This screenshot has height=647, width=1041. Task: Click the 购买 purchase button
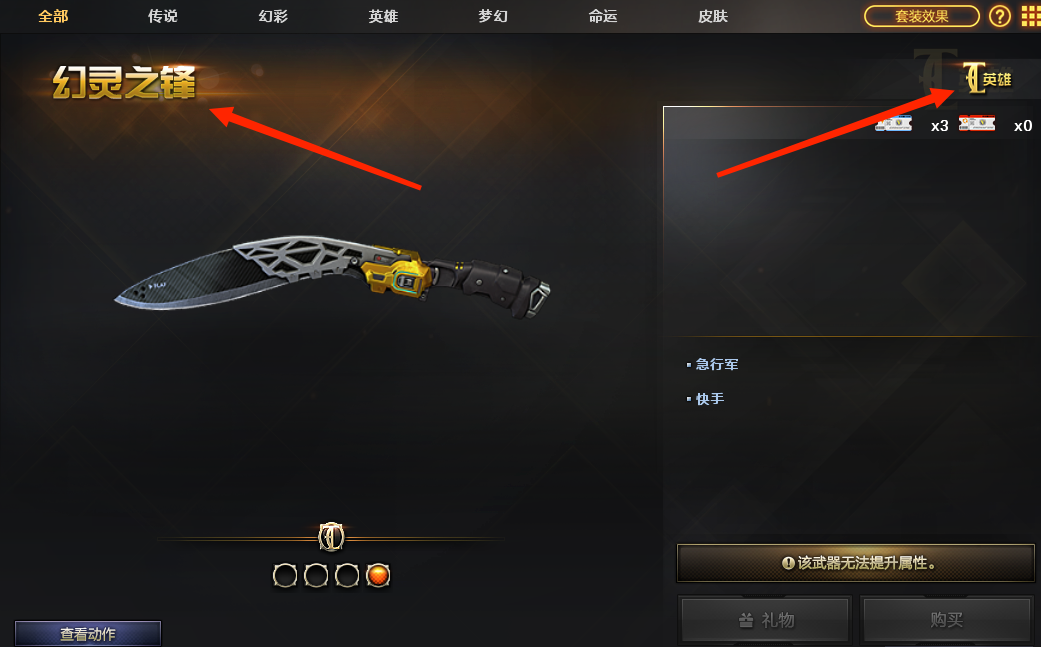[x=947, y=620]
